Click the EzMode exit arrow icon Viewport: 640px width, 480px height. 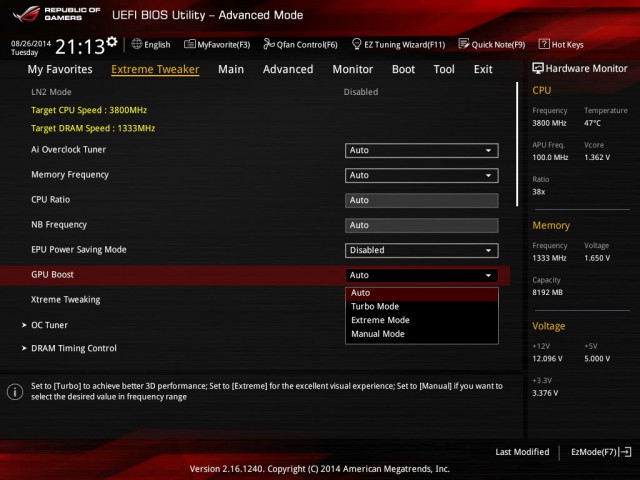click(625, 452)
